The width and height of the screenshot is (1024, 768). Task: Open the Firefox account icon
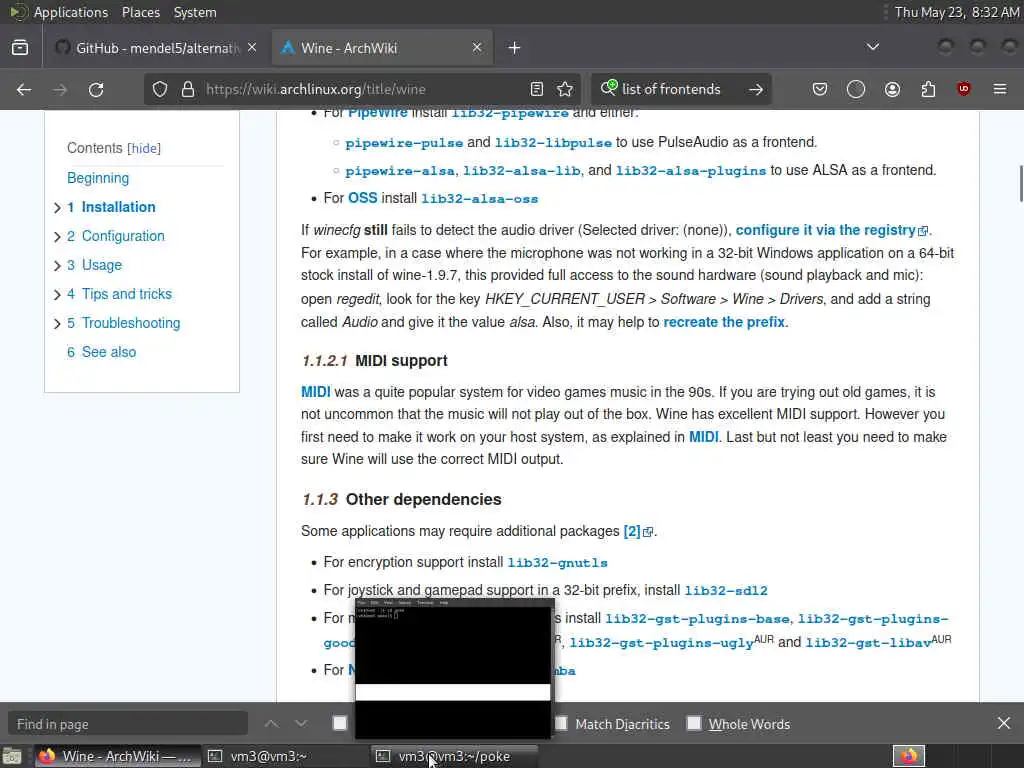coord(892,89)
